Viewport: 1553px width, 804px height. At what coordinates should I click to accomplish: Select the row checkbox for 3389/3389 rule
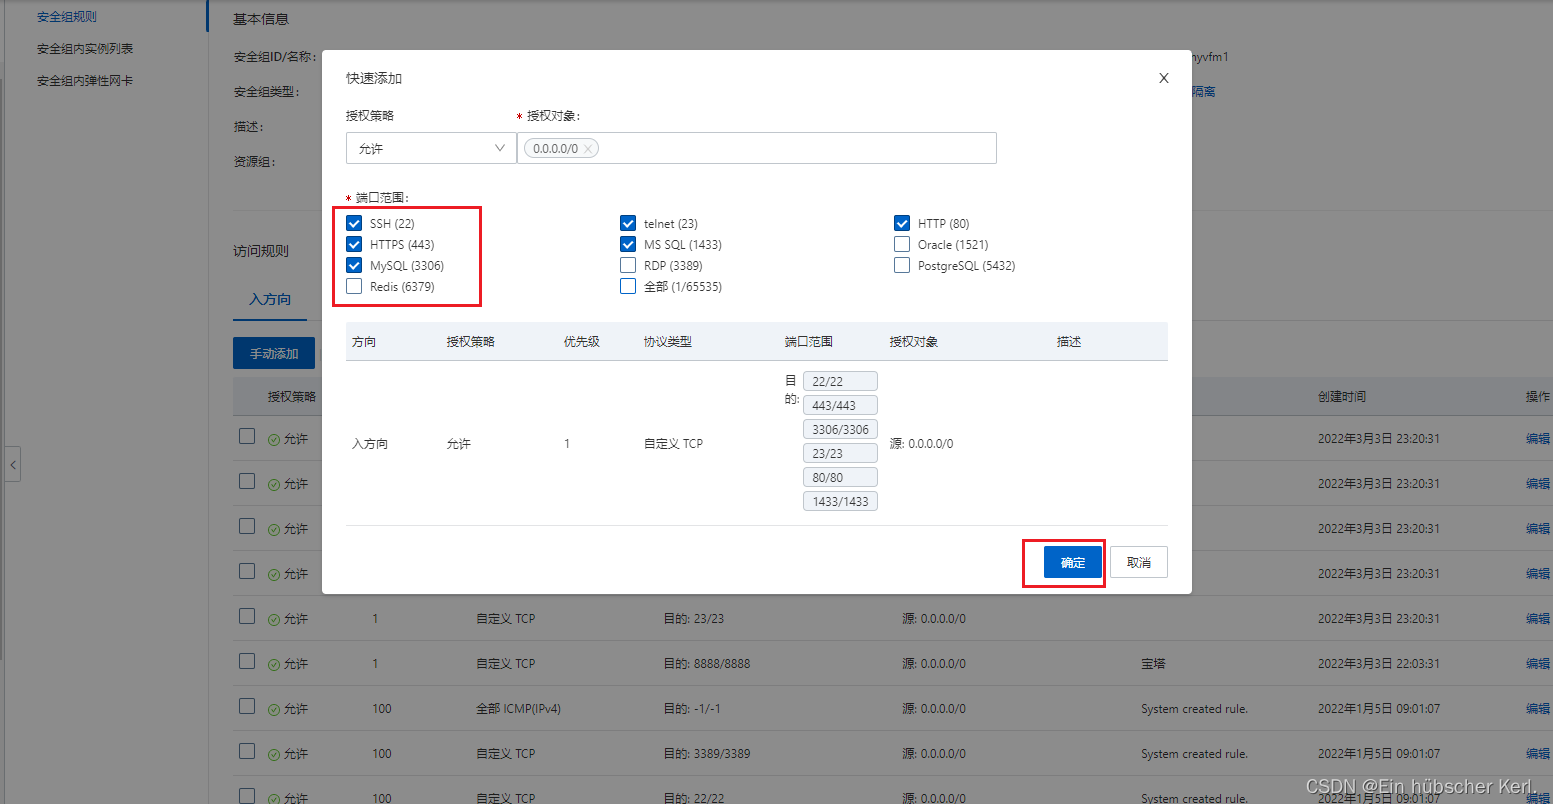247,751
